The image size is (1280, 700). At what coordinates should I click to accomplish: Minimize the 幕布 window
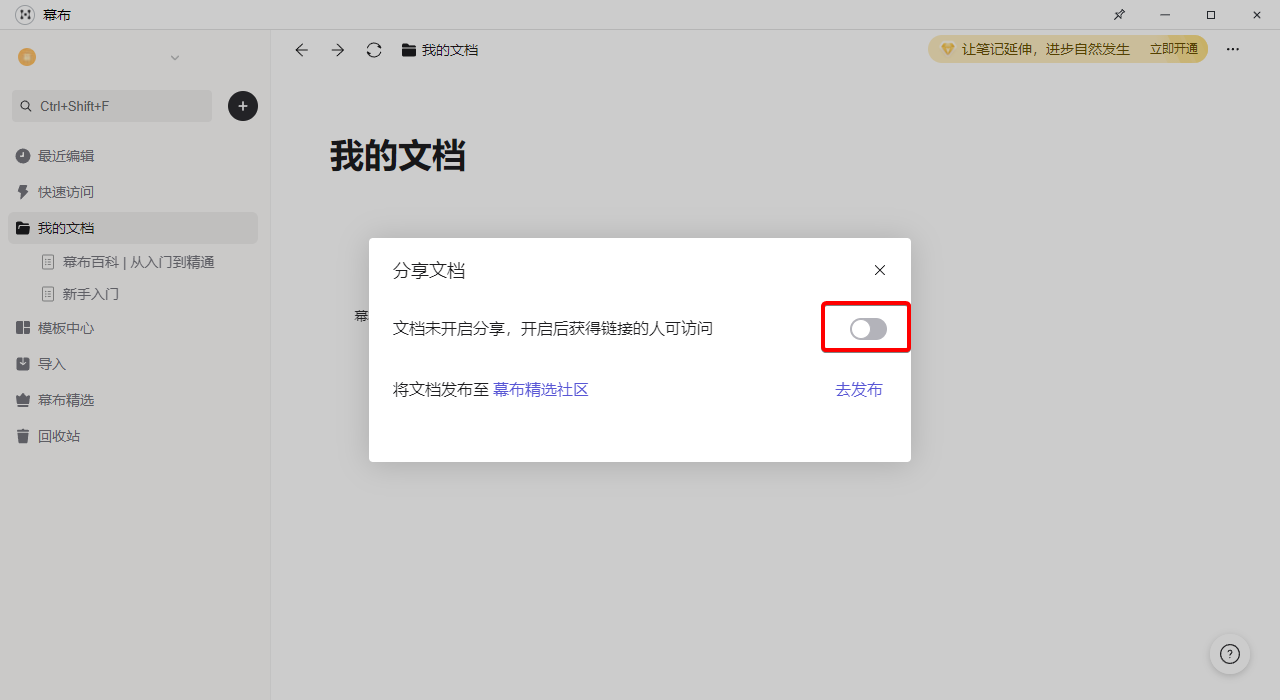point(1165,15)
